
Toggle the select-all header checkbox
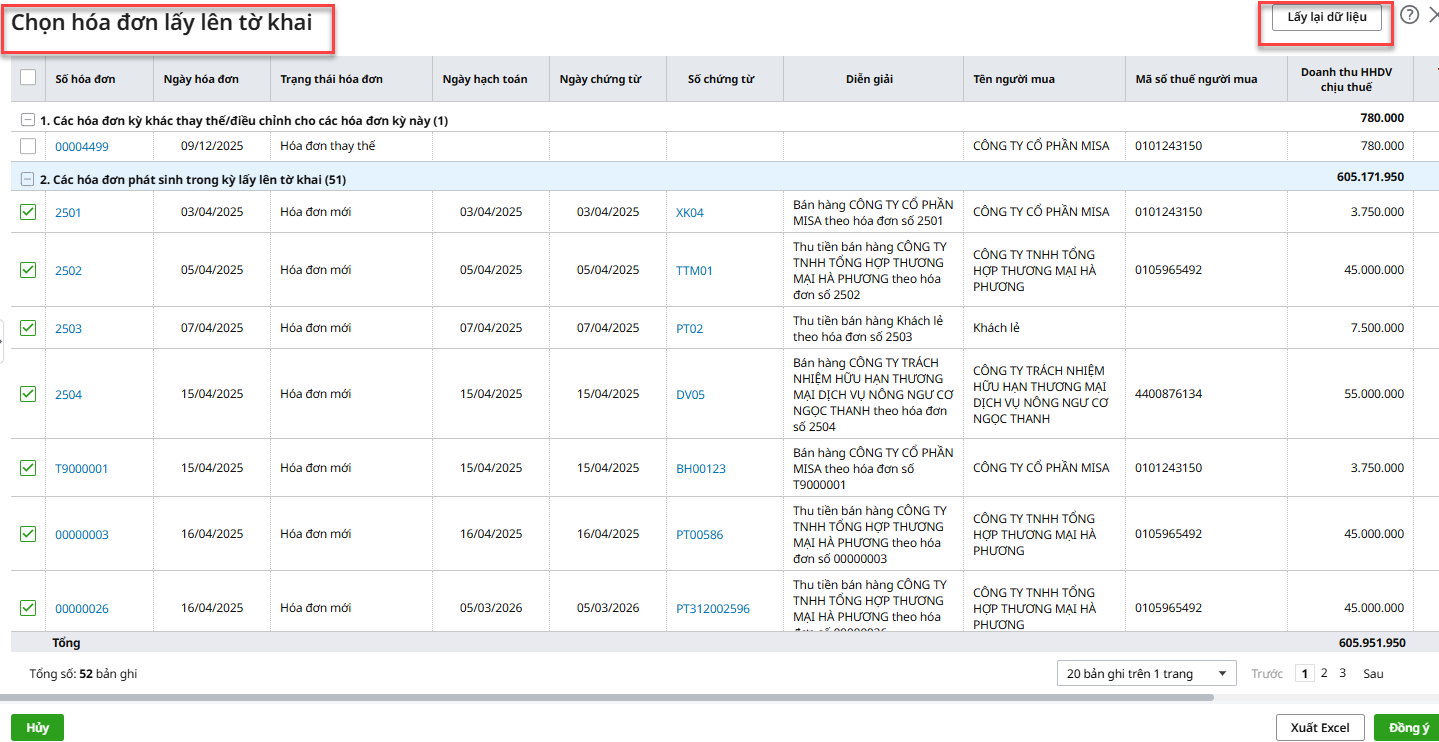(28, 78)
